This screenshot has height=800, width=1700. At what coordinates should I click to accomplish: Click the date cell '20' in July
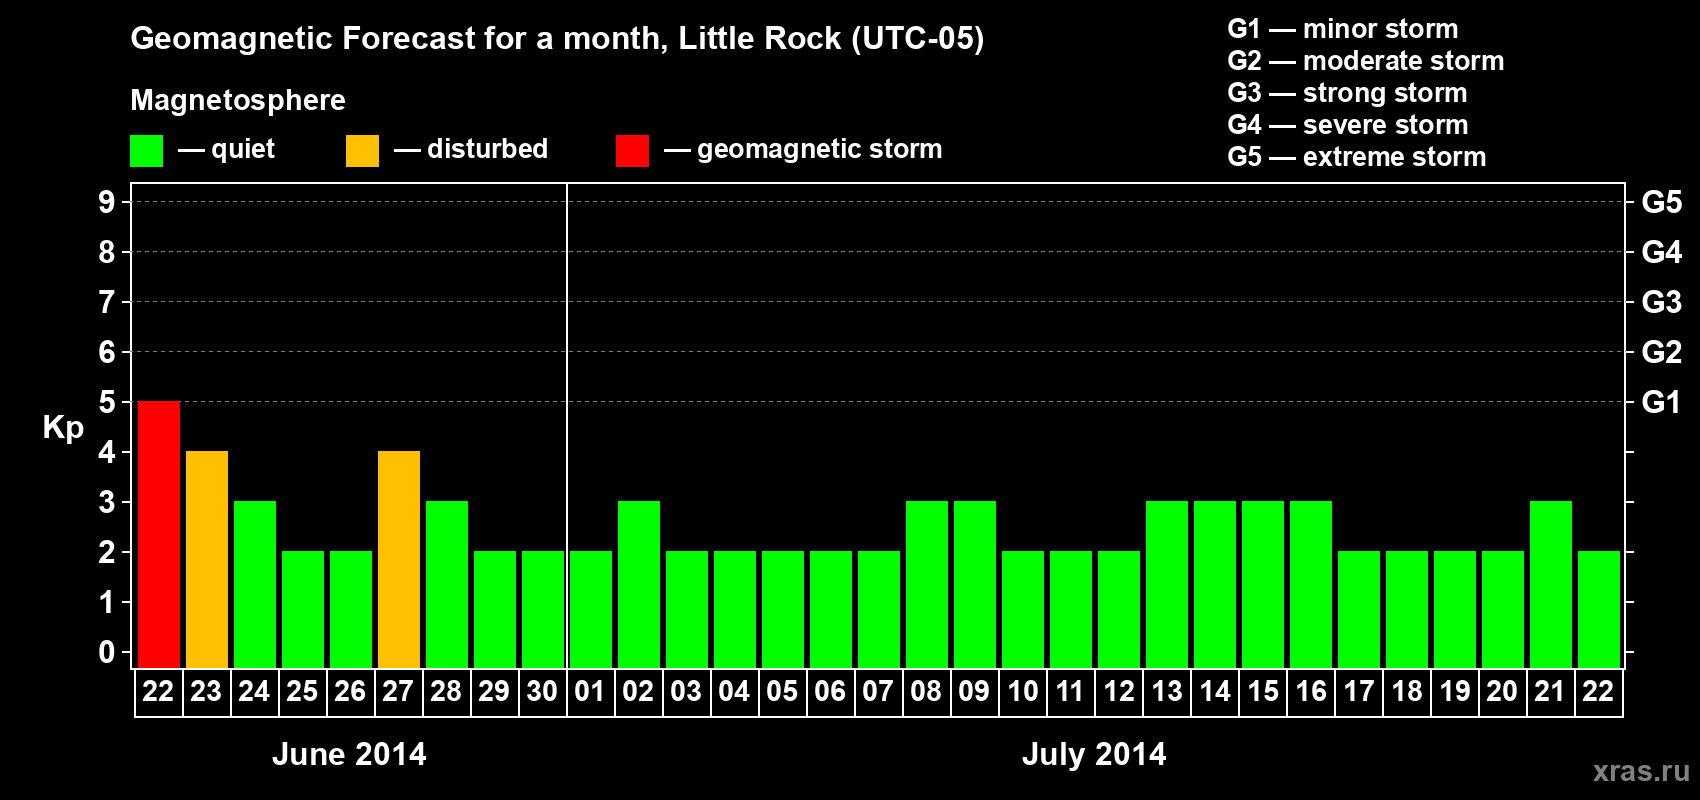tap(1503, 692)
